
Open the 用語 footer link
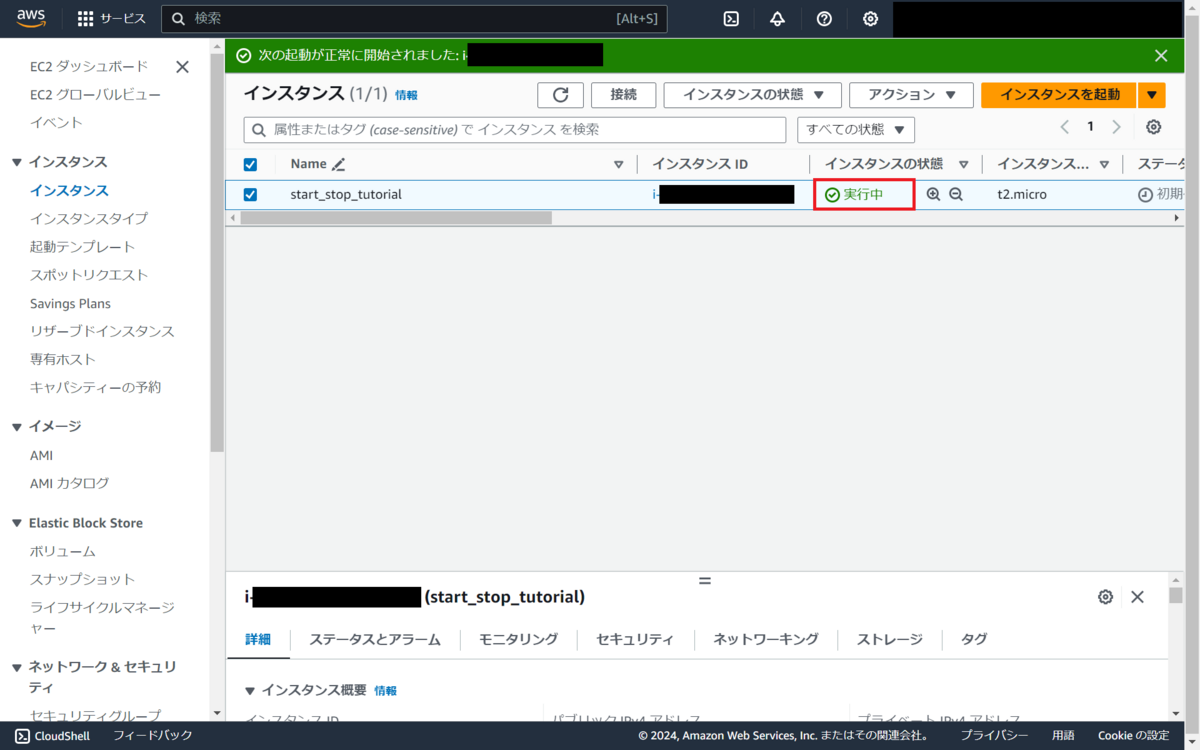(1063, 736)
